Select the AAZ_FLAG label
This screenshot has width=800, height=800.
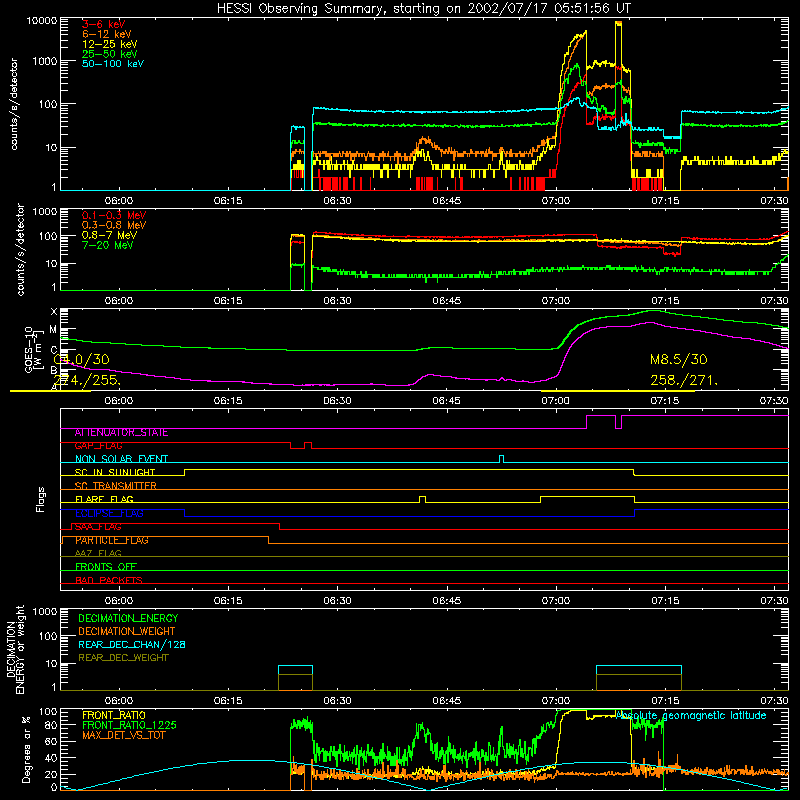click(x=98, y=554)
